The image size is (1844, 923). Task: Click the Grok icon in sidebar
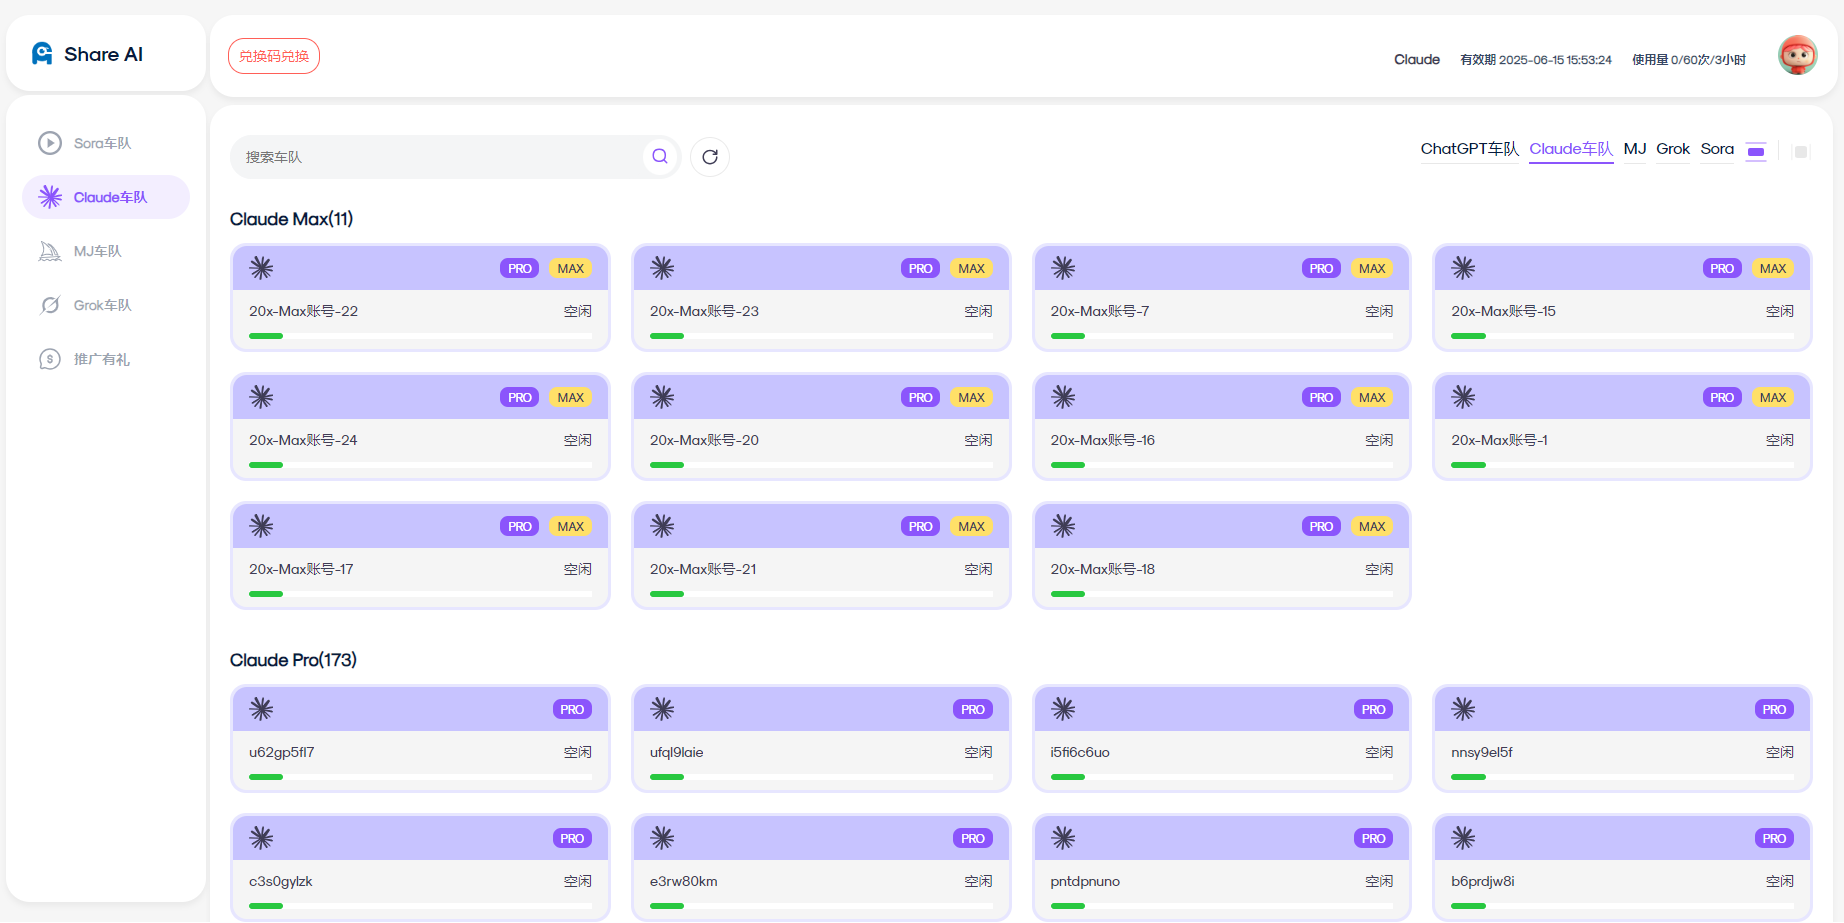coord(50,305)
